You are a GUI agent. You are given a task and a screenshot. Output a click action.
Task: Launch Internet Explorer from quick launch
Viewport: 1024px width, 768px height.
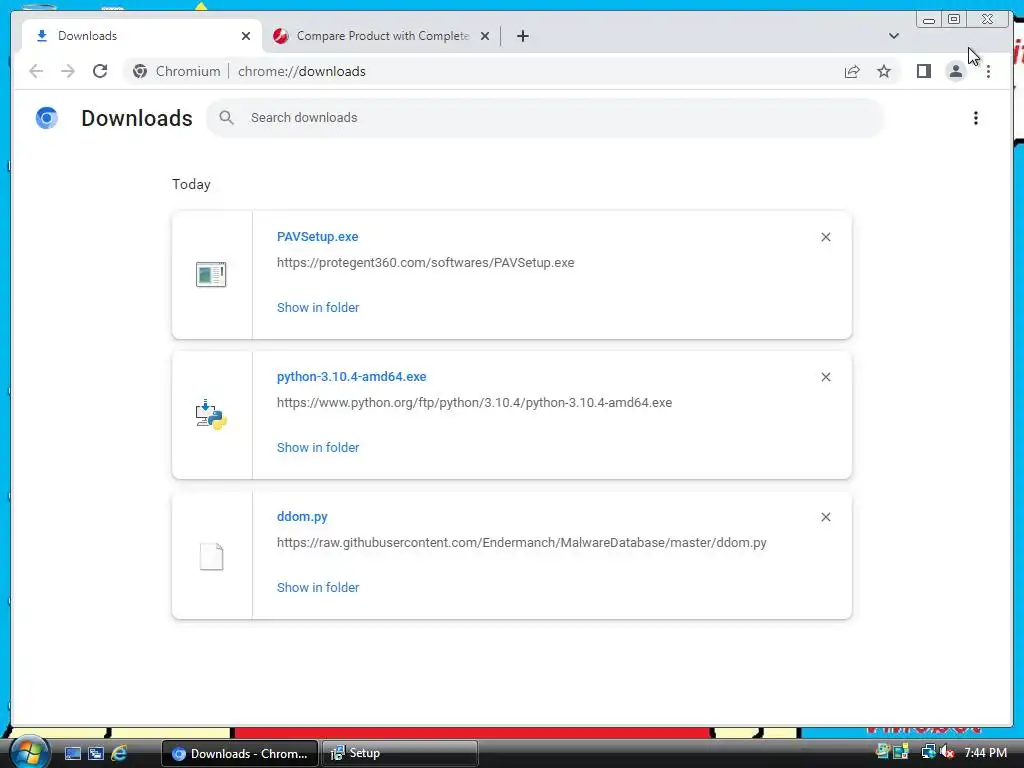coord(119,753)
